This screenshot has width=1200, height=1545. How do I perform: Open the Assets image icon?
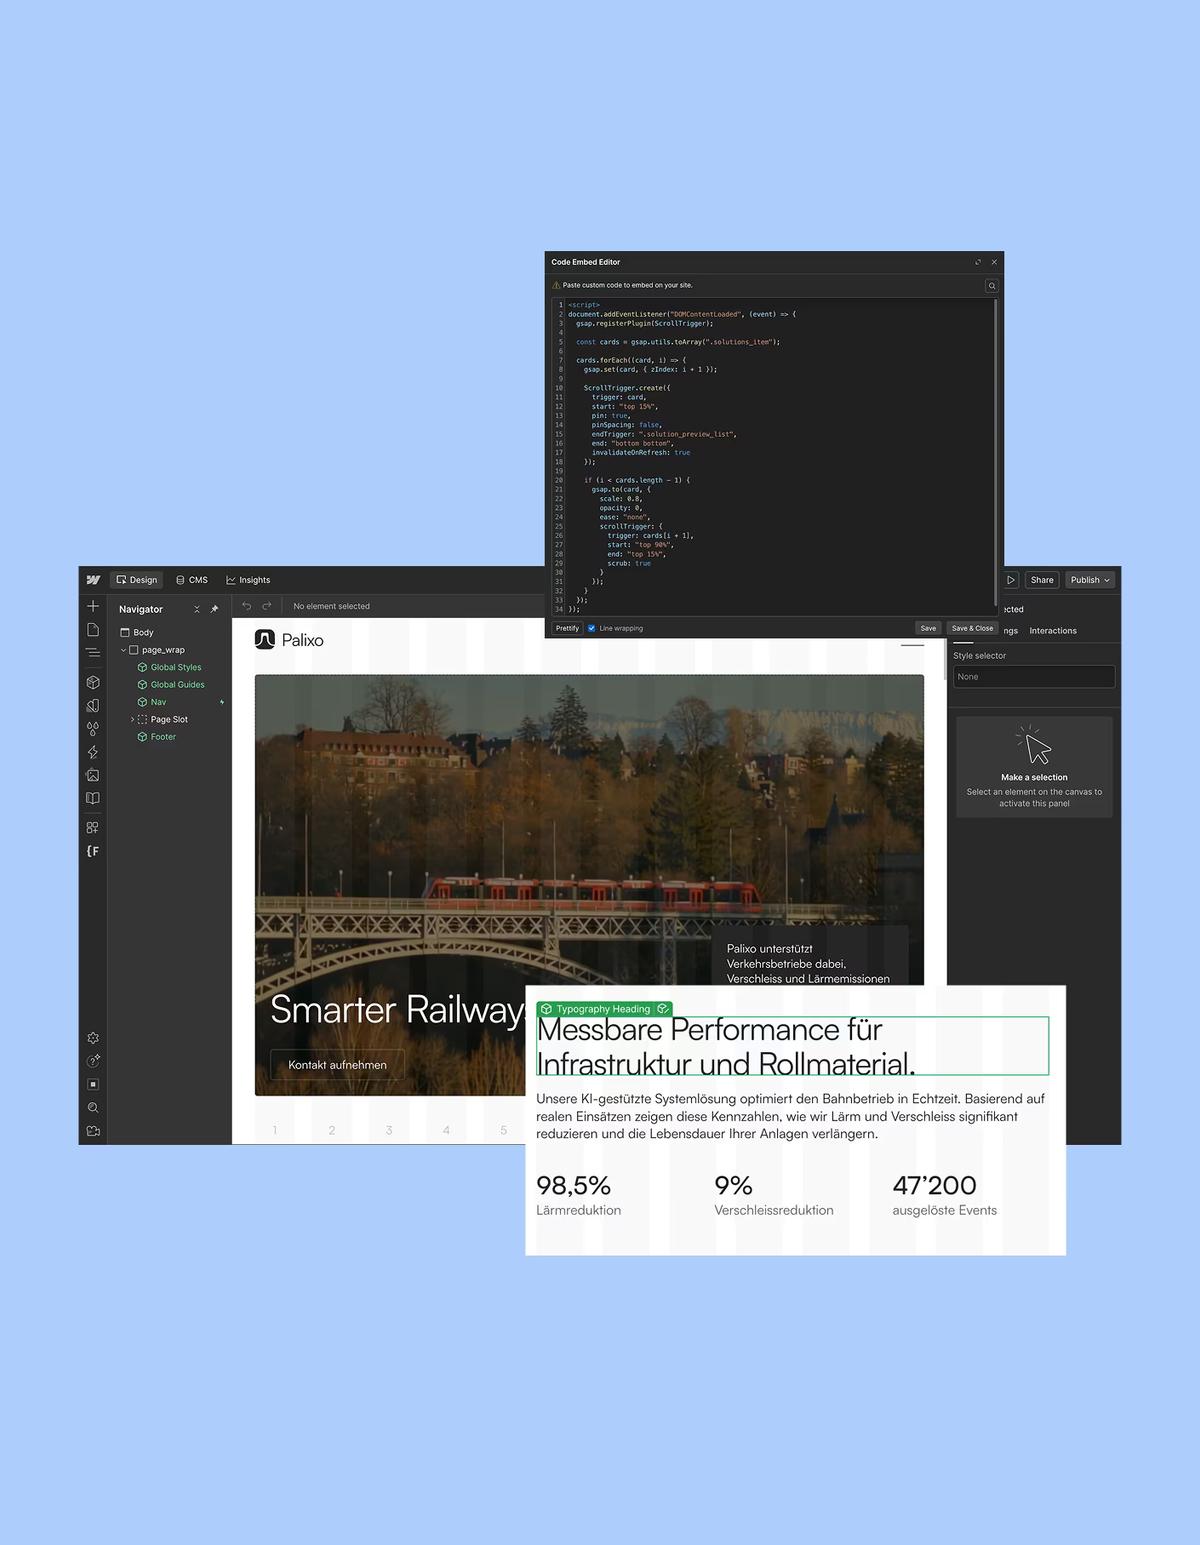click(x=93, y=775)
